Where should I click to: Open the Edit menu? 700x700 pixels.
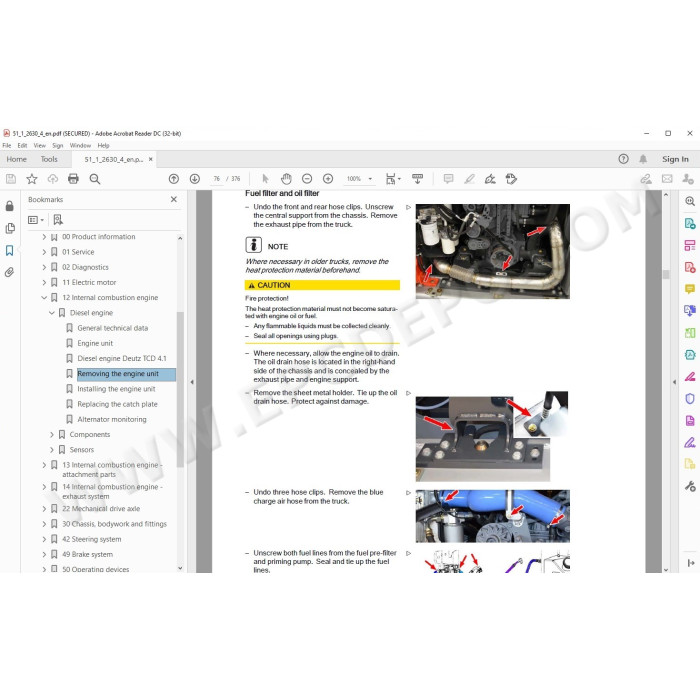pyautogui.click(x=22, y=146)
